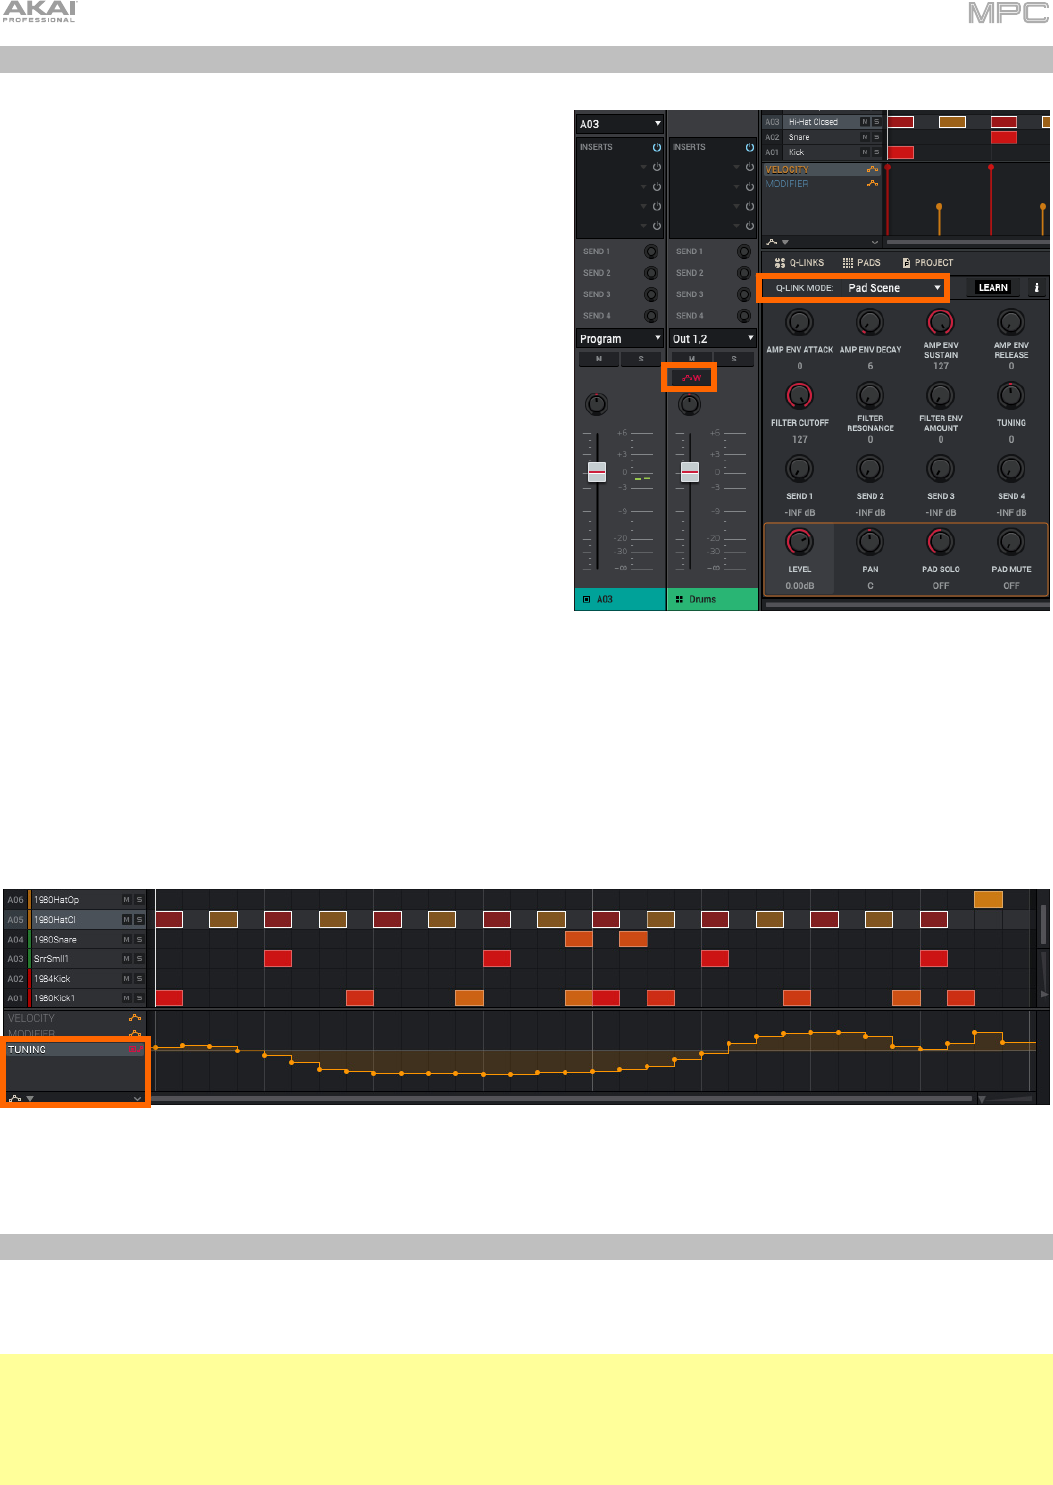The height and width of the screenshot is (1485, 1053).
Task: Click the first red 1980Kick1 note
Action: coord(169,998)
